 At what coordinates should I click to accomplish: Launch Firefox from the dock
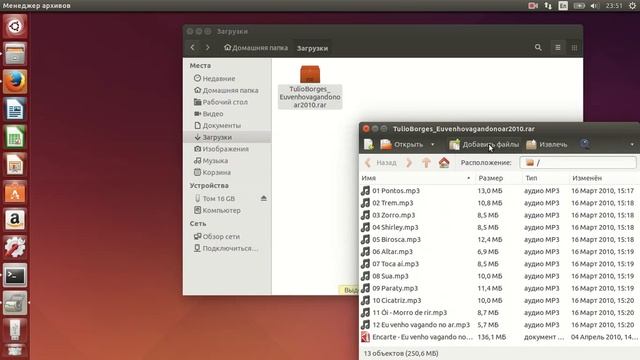click(15, 81)
